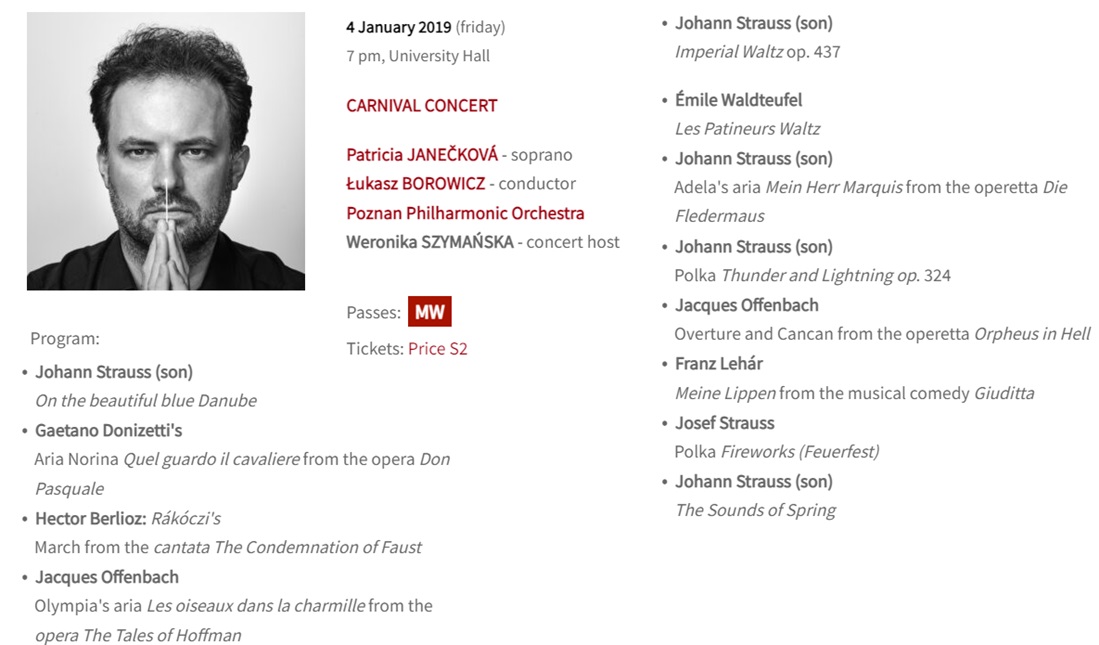
Task: Select the Les Patineurs Waltz title
Action: pyautogui.click(x=747, y=129)
